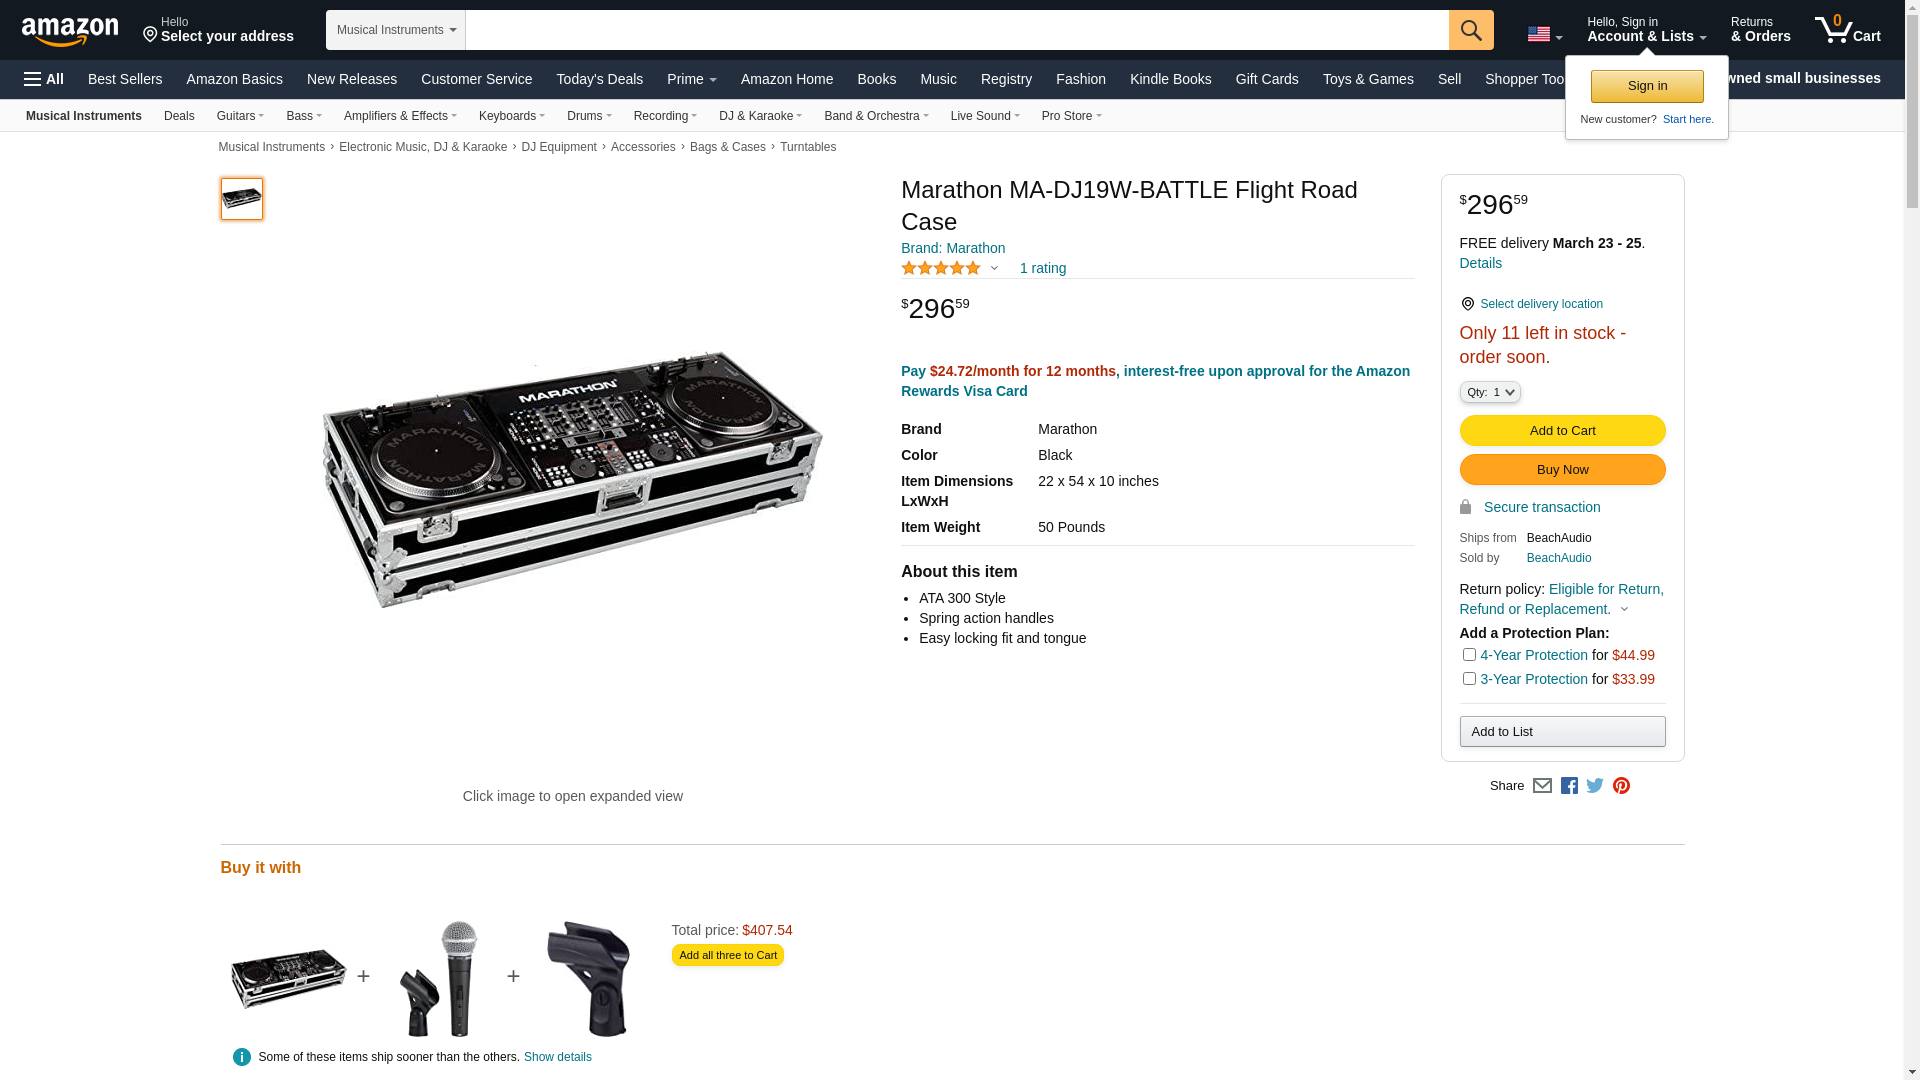Expand the star rating breakdown arrow
This screenshot has width=1920, height=1080.
tap(994, 268)
